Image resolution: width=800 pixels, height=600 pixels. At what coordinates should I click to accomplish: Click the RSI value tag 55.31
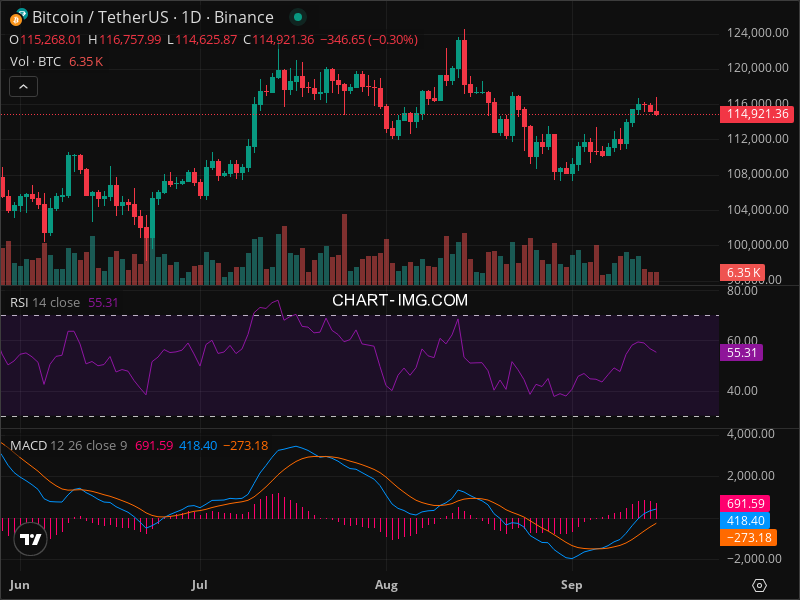click(x=741, y=353)
